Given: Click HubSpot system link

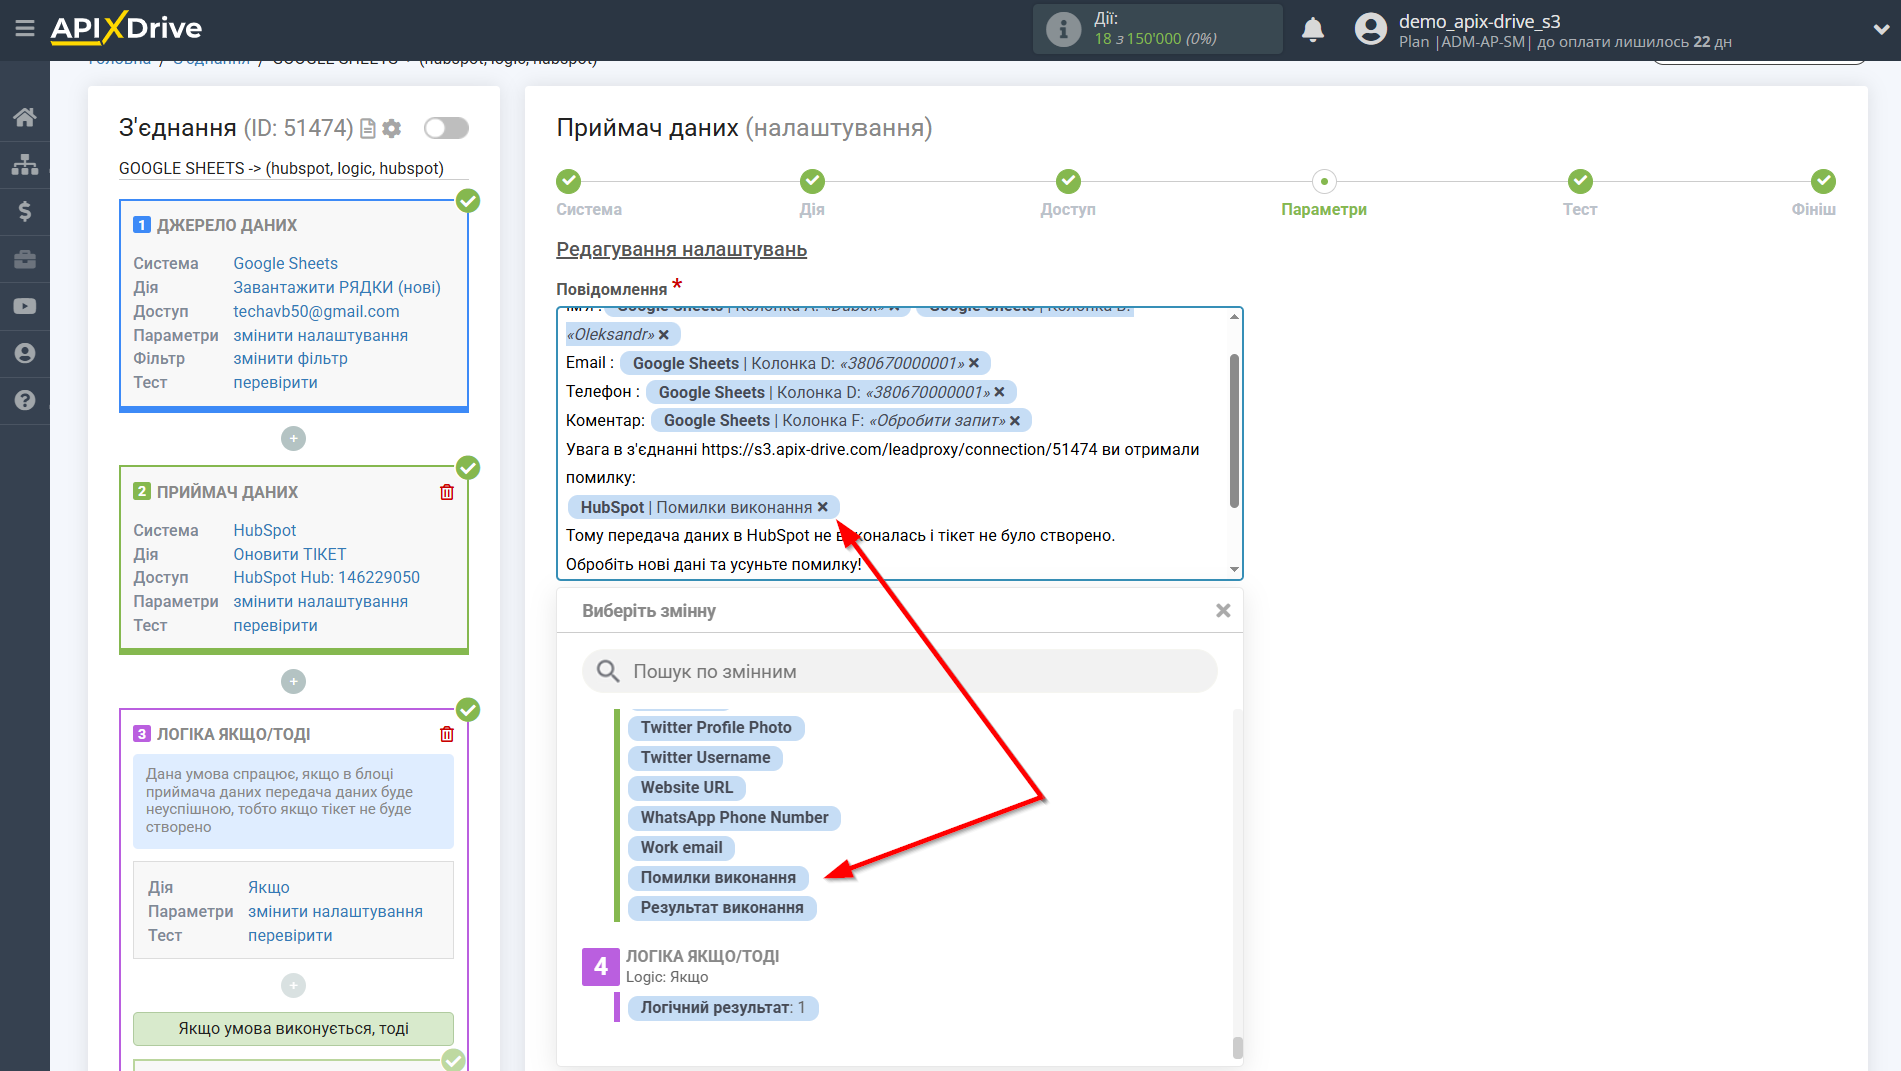Looking at the screenshot, I should click(265, 530).
